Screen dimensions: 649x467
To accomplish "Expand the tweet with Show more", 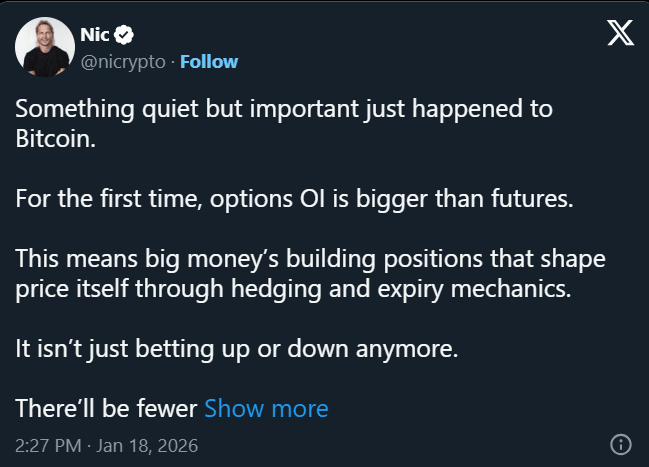I will [266, 408].
